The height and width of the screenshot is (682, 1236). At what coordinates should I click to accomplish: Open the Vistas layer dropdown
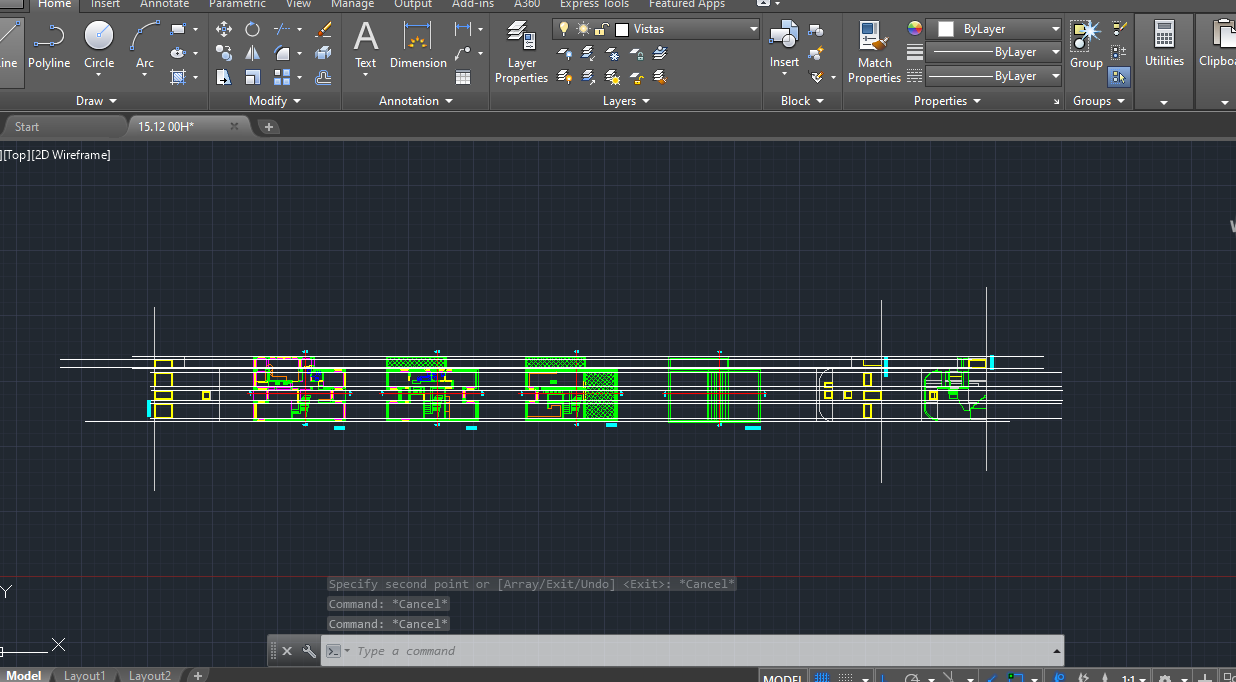click(x=754, y=29)
